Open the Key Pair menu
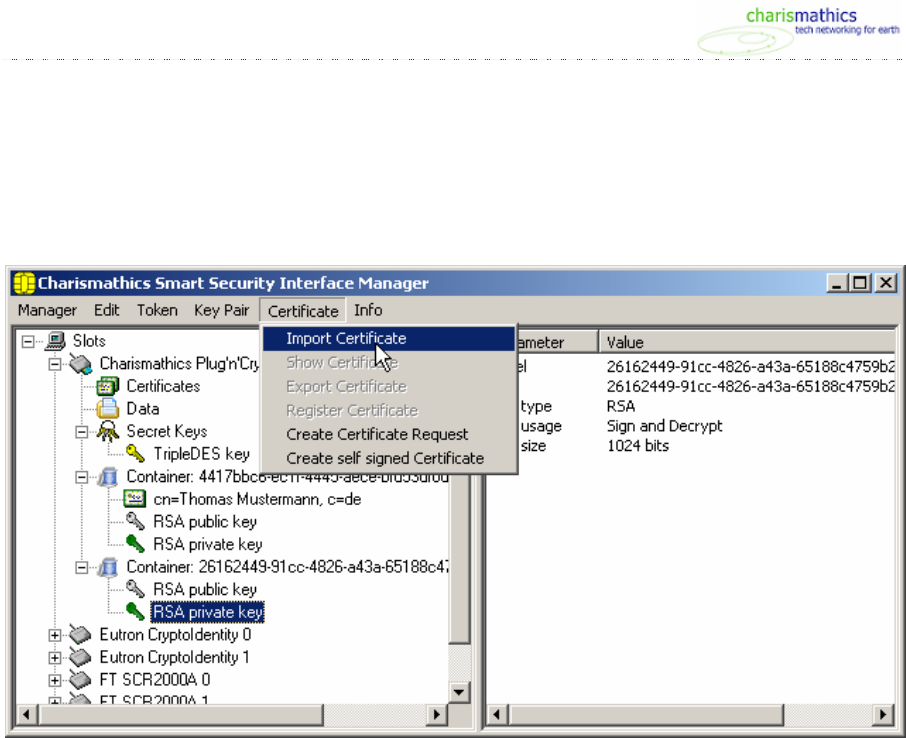Image resolution: width=906 pixels, height=738 pixels. click(x=222, y=310)
